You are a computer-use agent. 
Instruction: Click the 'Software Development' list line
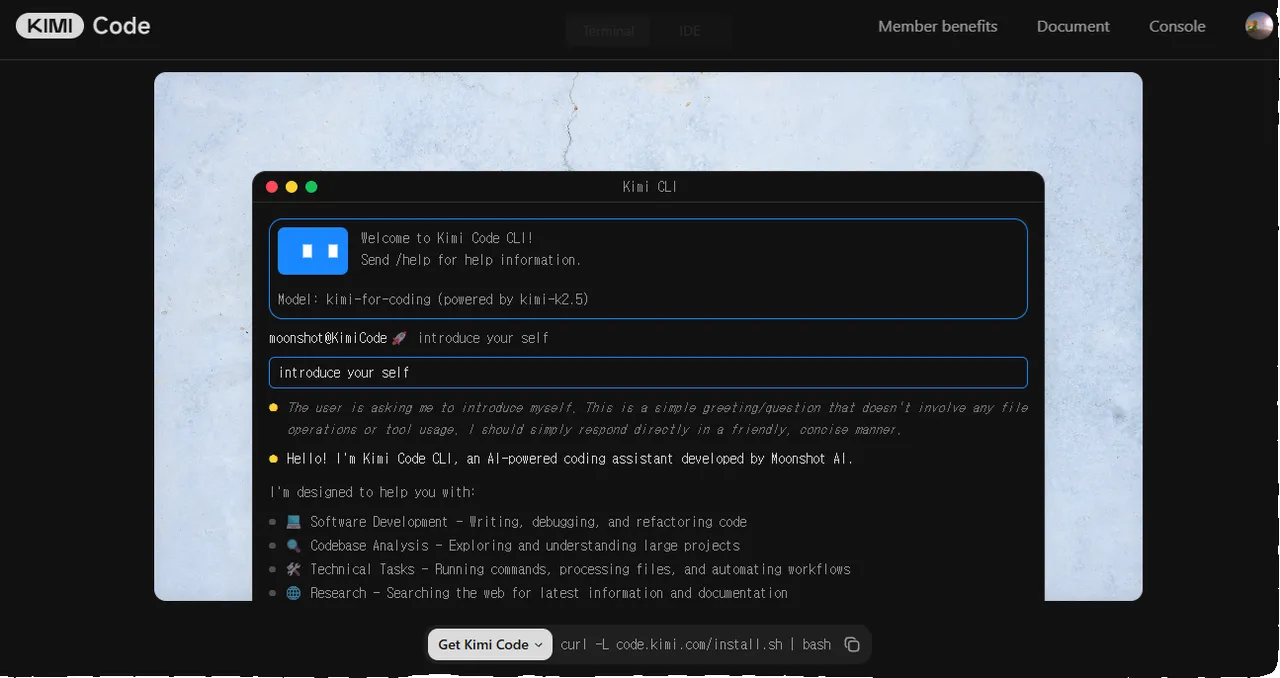pyautogui.click(x=528, y=522)
